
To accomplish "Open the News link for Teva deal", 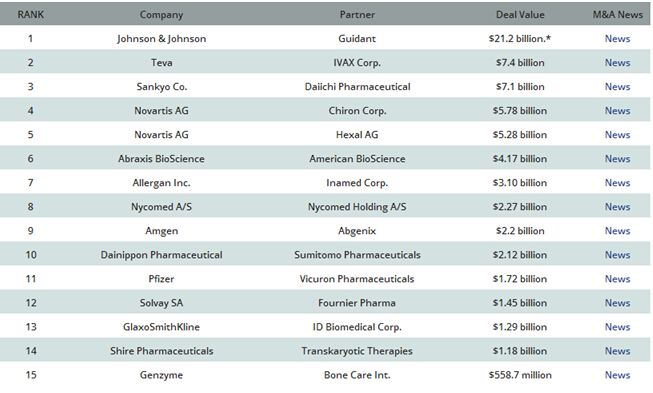I will [617, 63].
